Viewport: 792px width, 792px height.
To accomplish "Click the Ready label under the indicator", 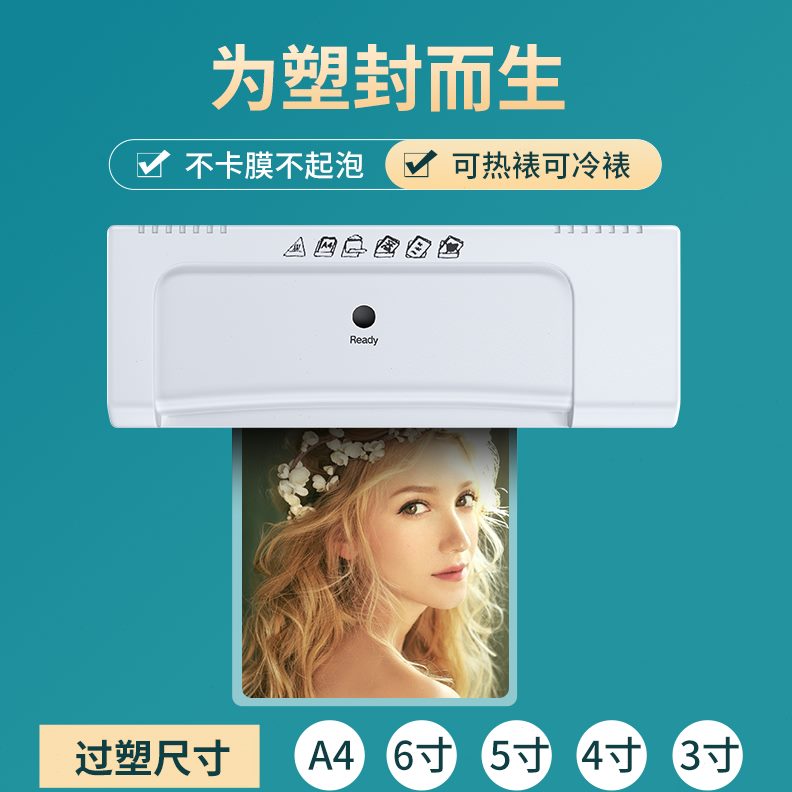I will 364,340.
